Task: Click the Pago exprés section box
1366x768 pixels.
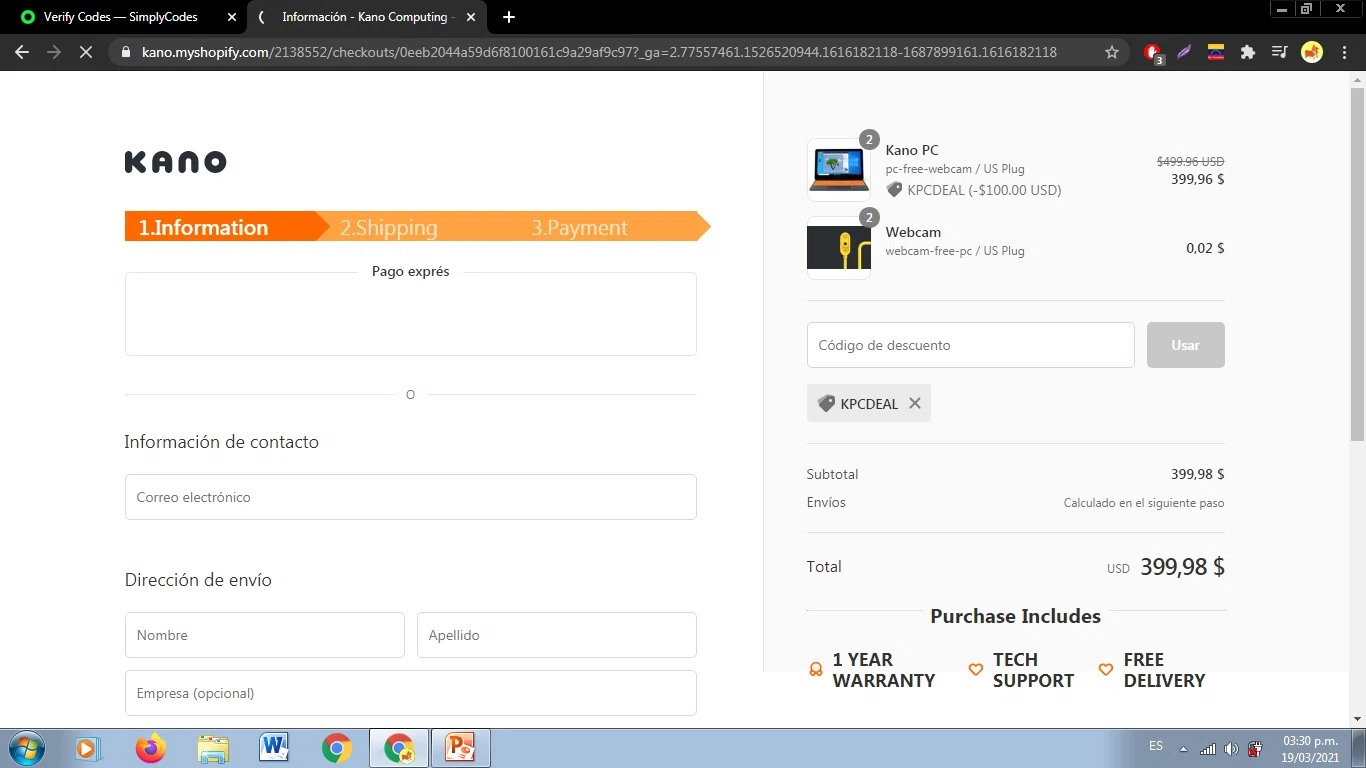Action: (411, 313)
